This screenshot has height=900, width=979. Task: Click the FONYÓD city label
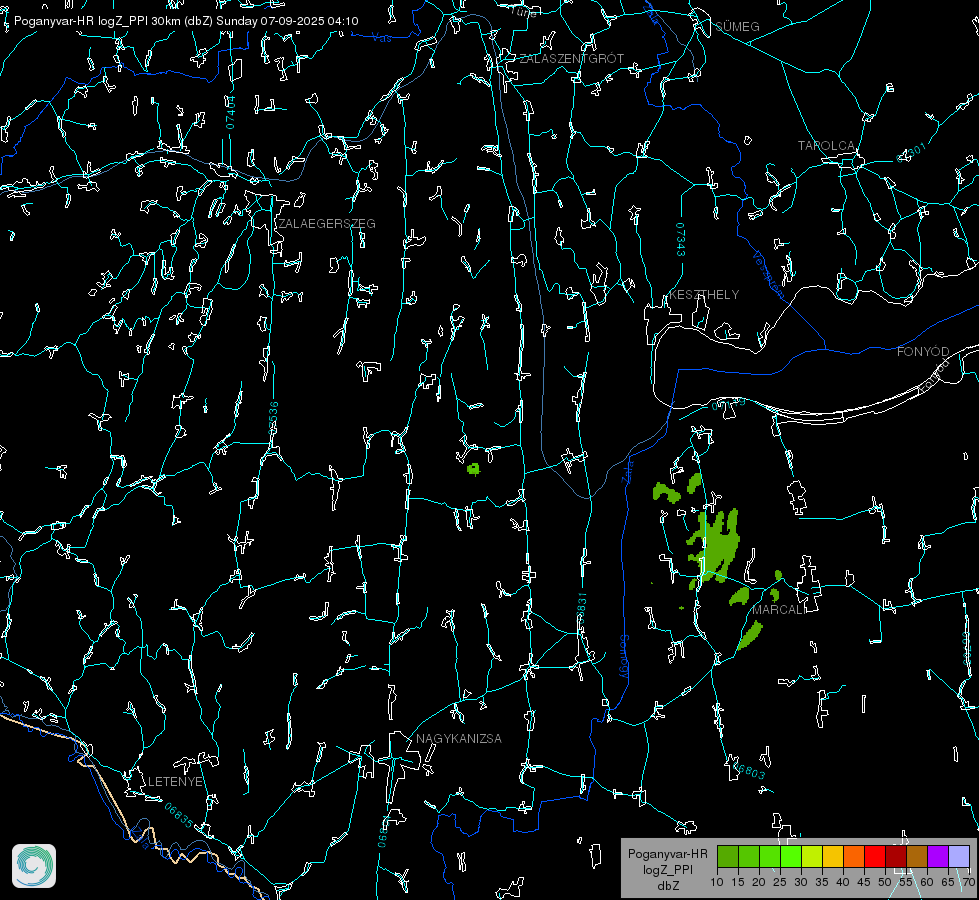923,352
